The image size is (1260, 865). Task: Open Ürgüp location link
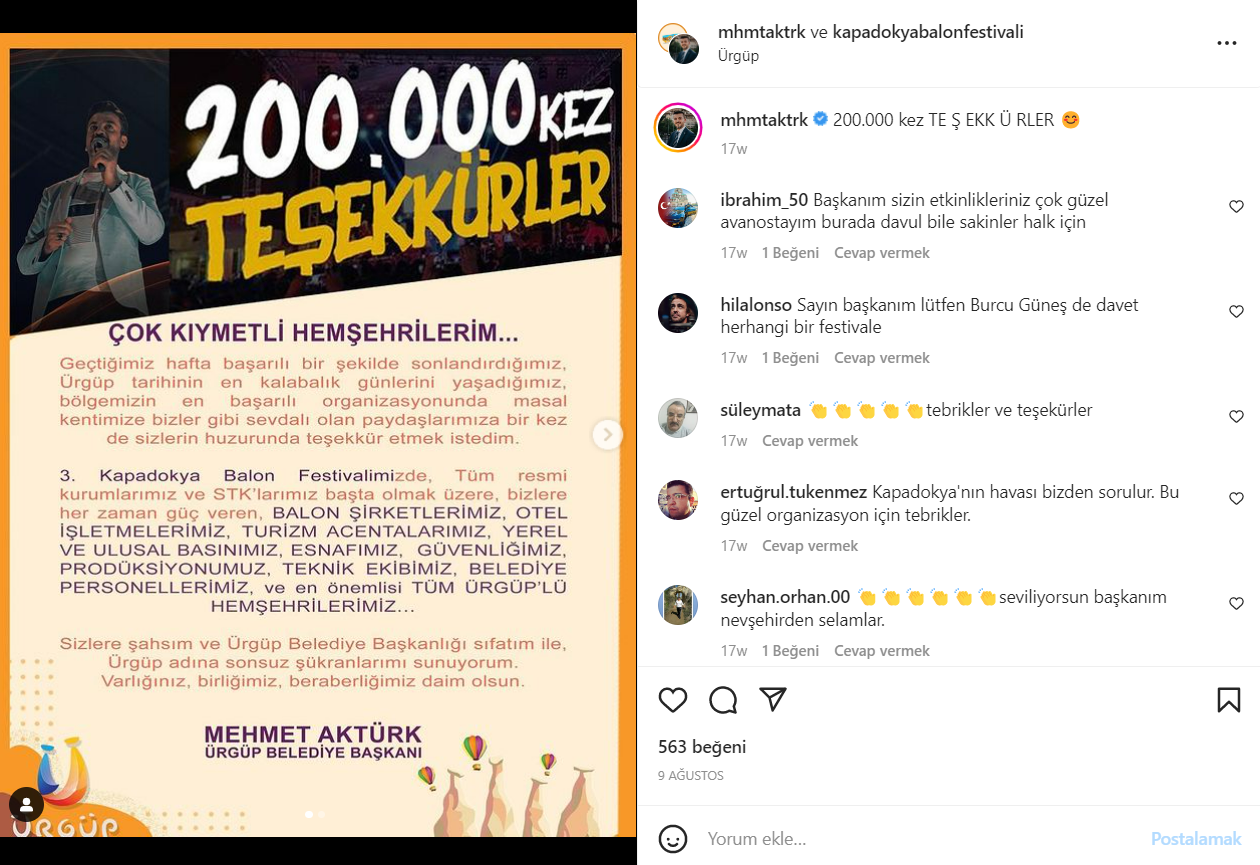click(738, 56)
